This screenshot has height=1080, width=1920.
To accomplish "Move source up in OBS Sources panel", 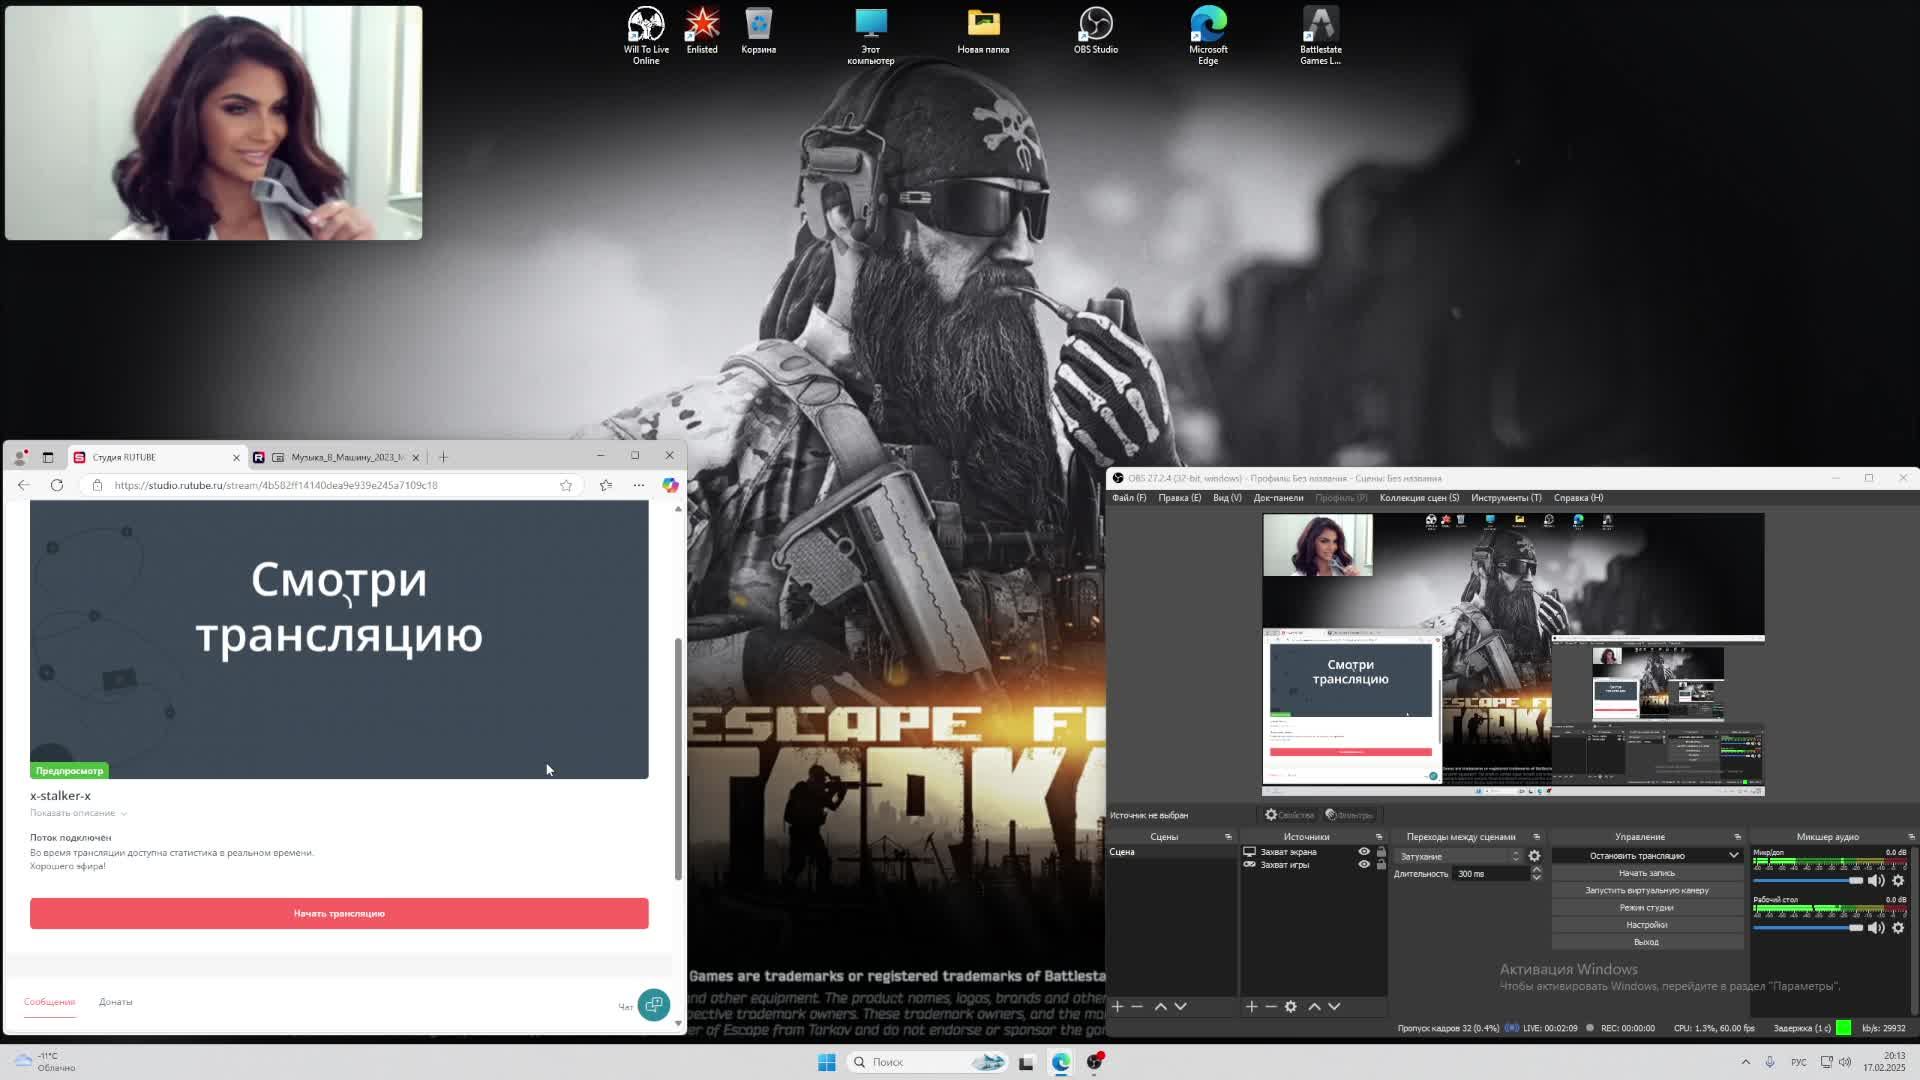I will (x=1315, y=1007).
